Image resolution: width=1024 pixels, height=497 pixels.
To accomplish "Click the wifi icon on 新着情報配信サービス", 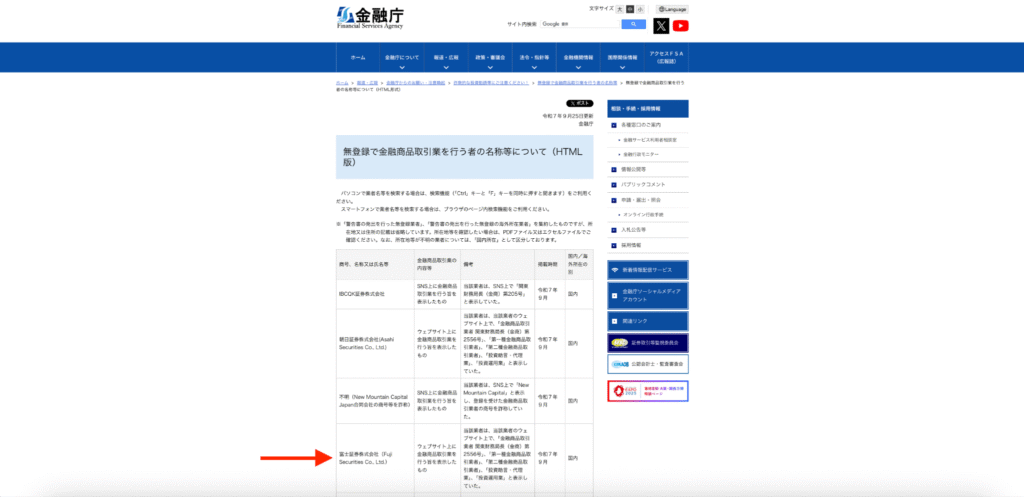I will click(615, 269).
